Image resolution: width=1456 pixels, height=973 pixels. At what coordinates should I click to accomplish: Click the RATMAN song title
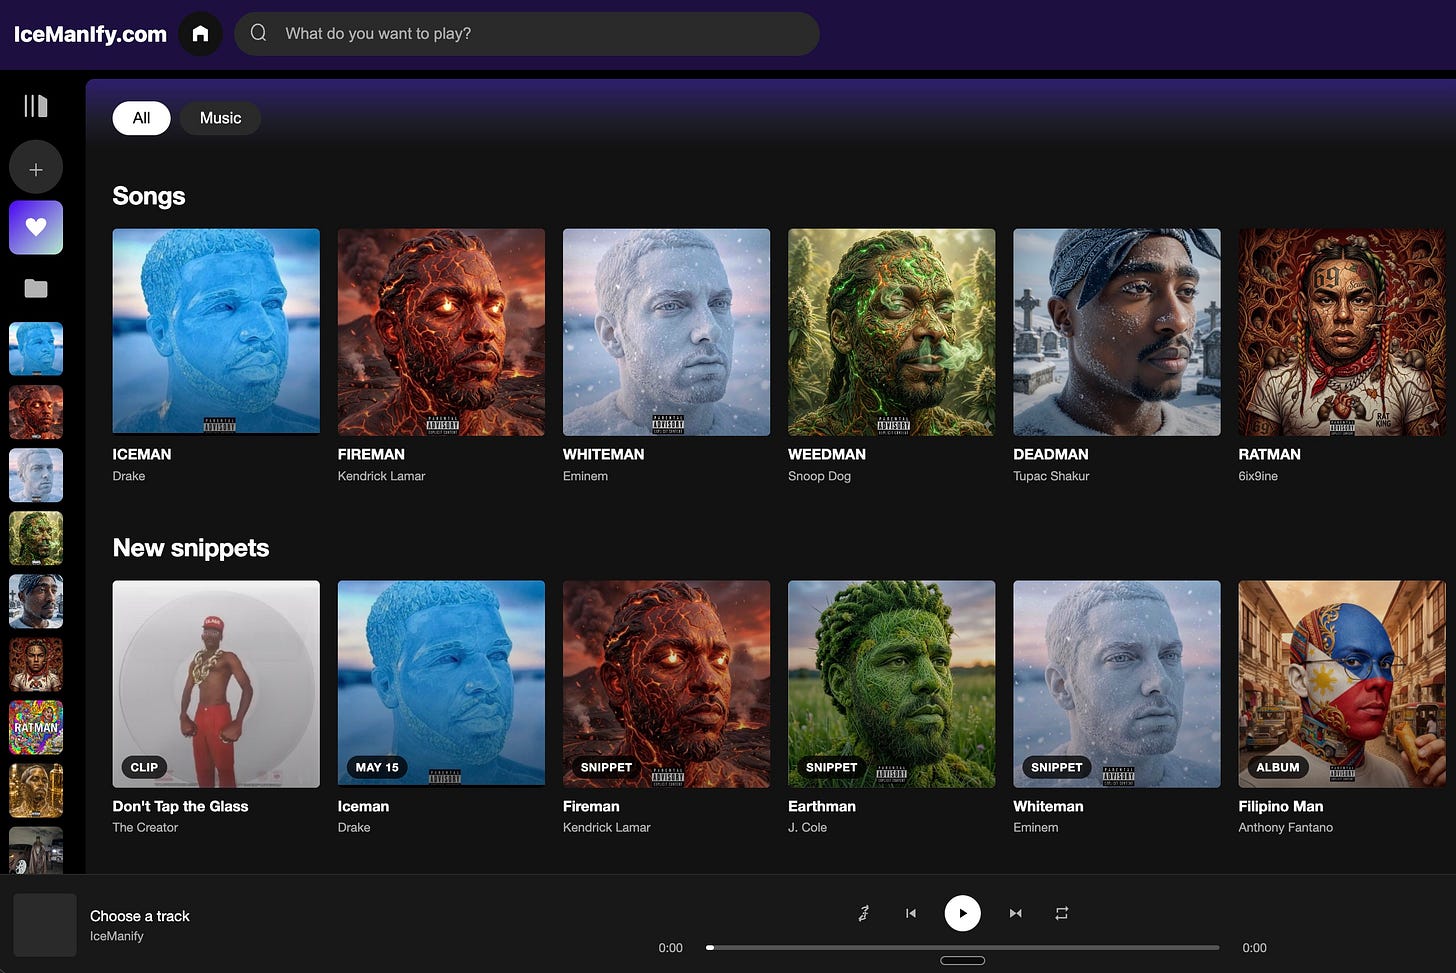pyautogui.click(x=1269, y=454)
